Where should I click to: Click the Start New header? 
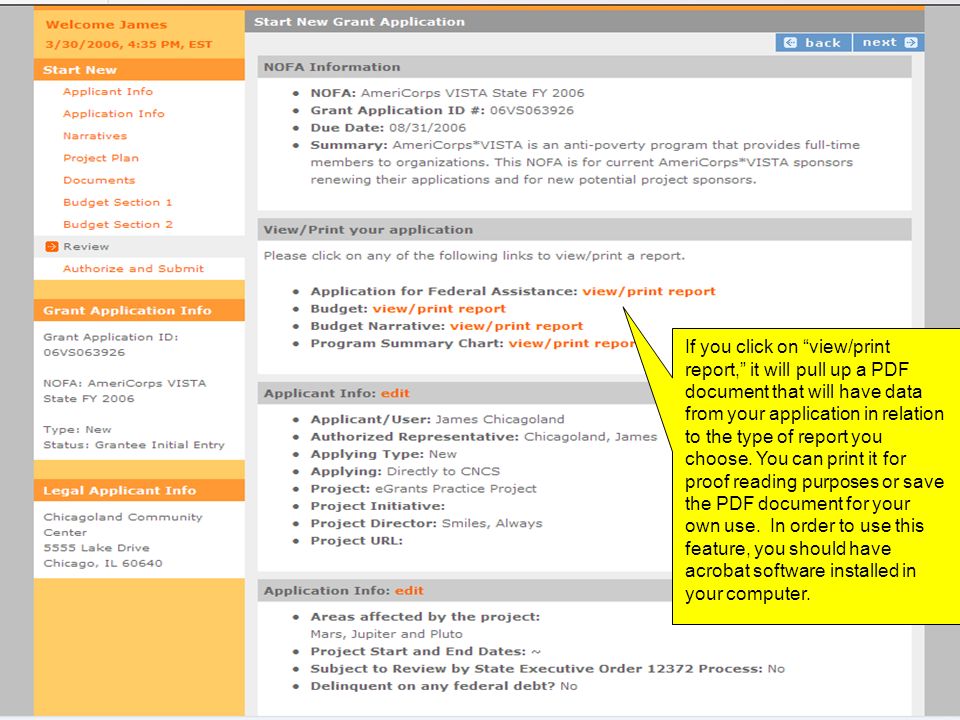(x=140, y=70)
